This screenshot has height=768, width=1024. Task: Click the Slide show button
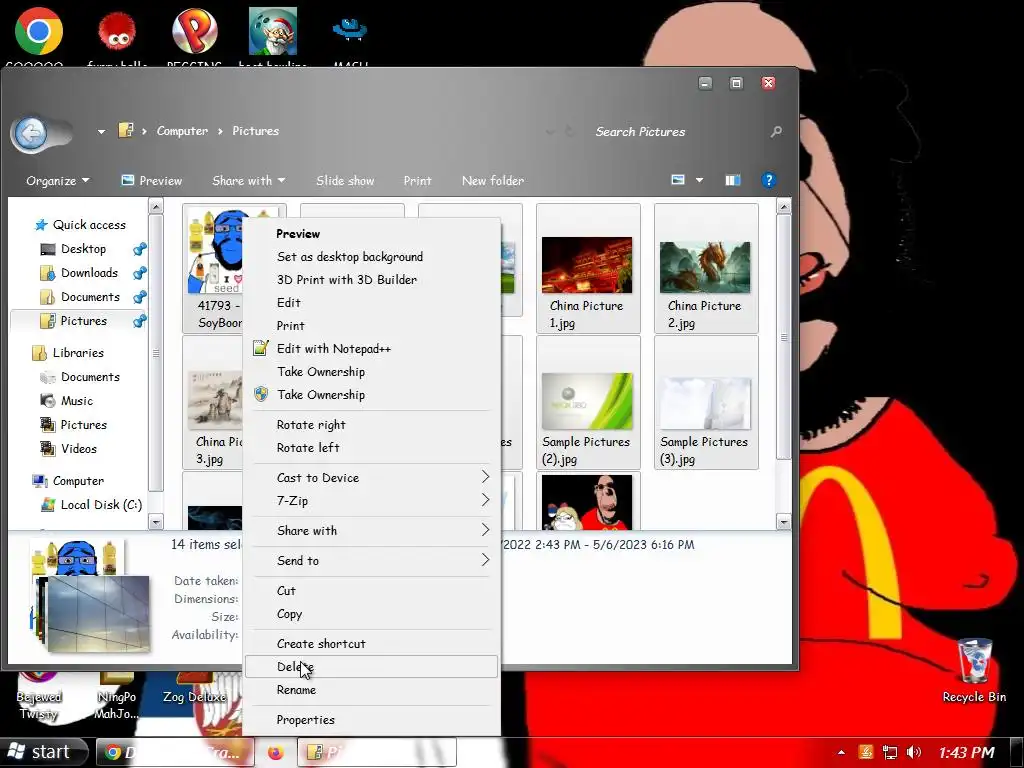[345, 181]
